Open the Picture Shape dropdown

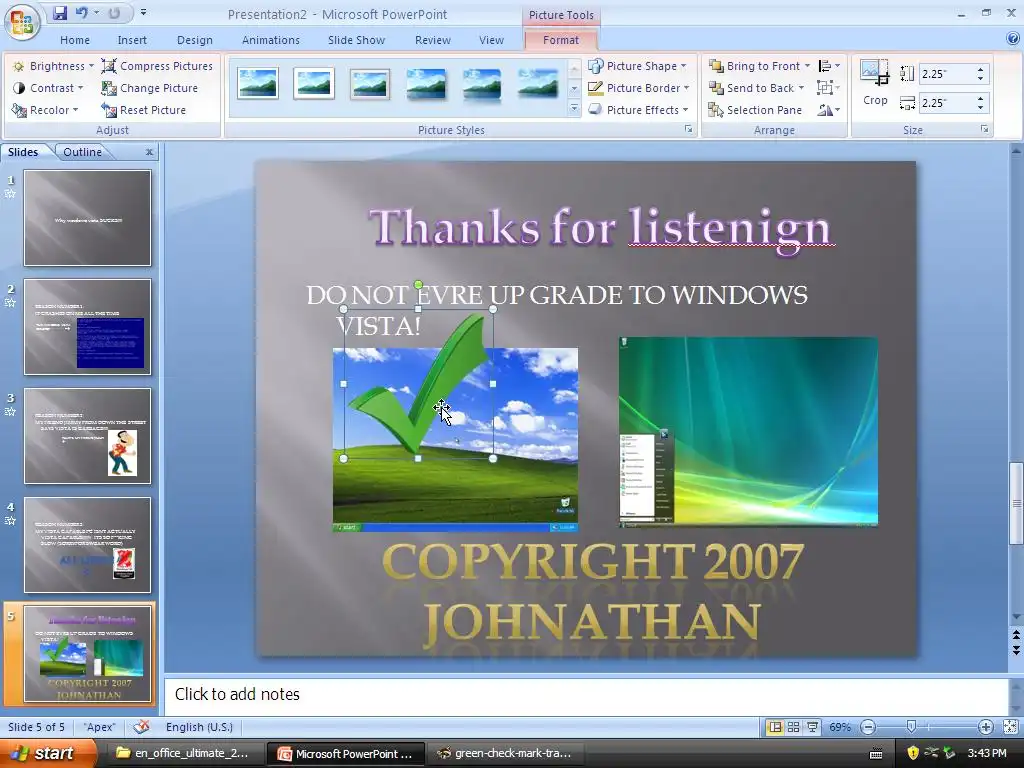pyautogui.click(x=637, y=66)
